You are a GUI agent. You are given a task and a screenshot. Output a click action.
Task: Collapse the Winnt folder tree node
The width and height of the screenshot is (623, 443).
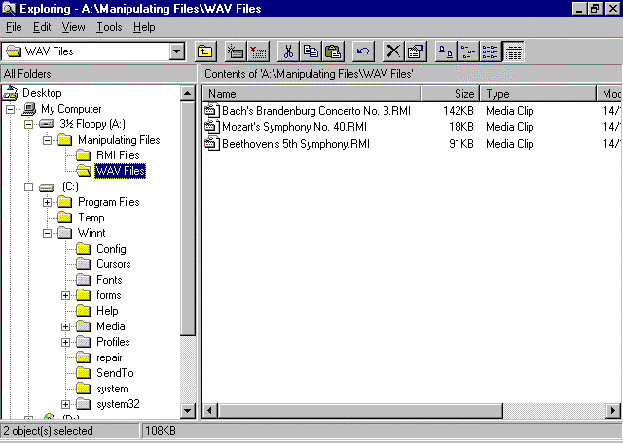[x=48, y=233]
